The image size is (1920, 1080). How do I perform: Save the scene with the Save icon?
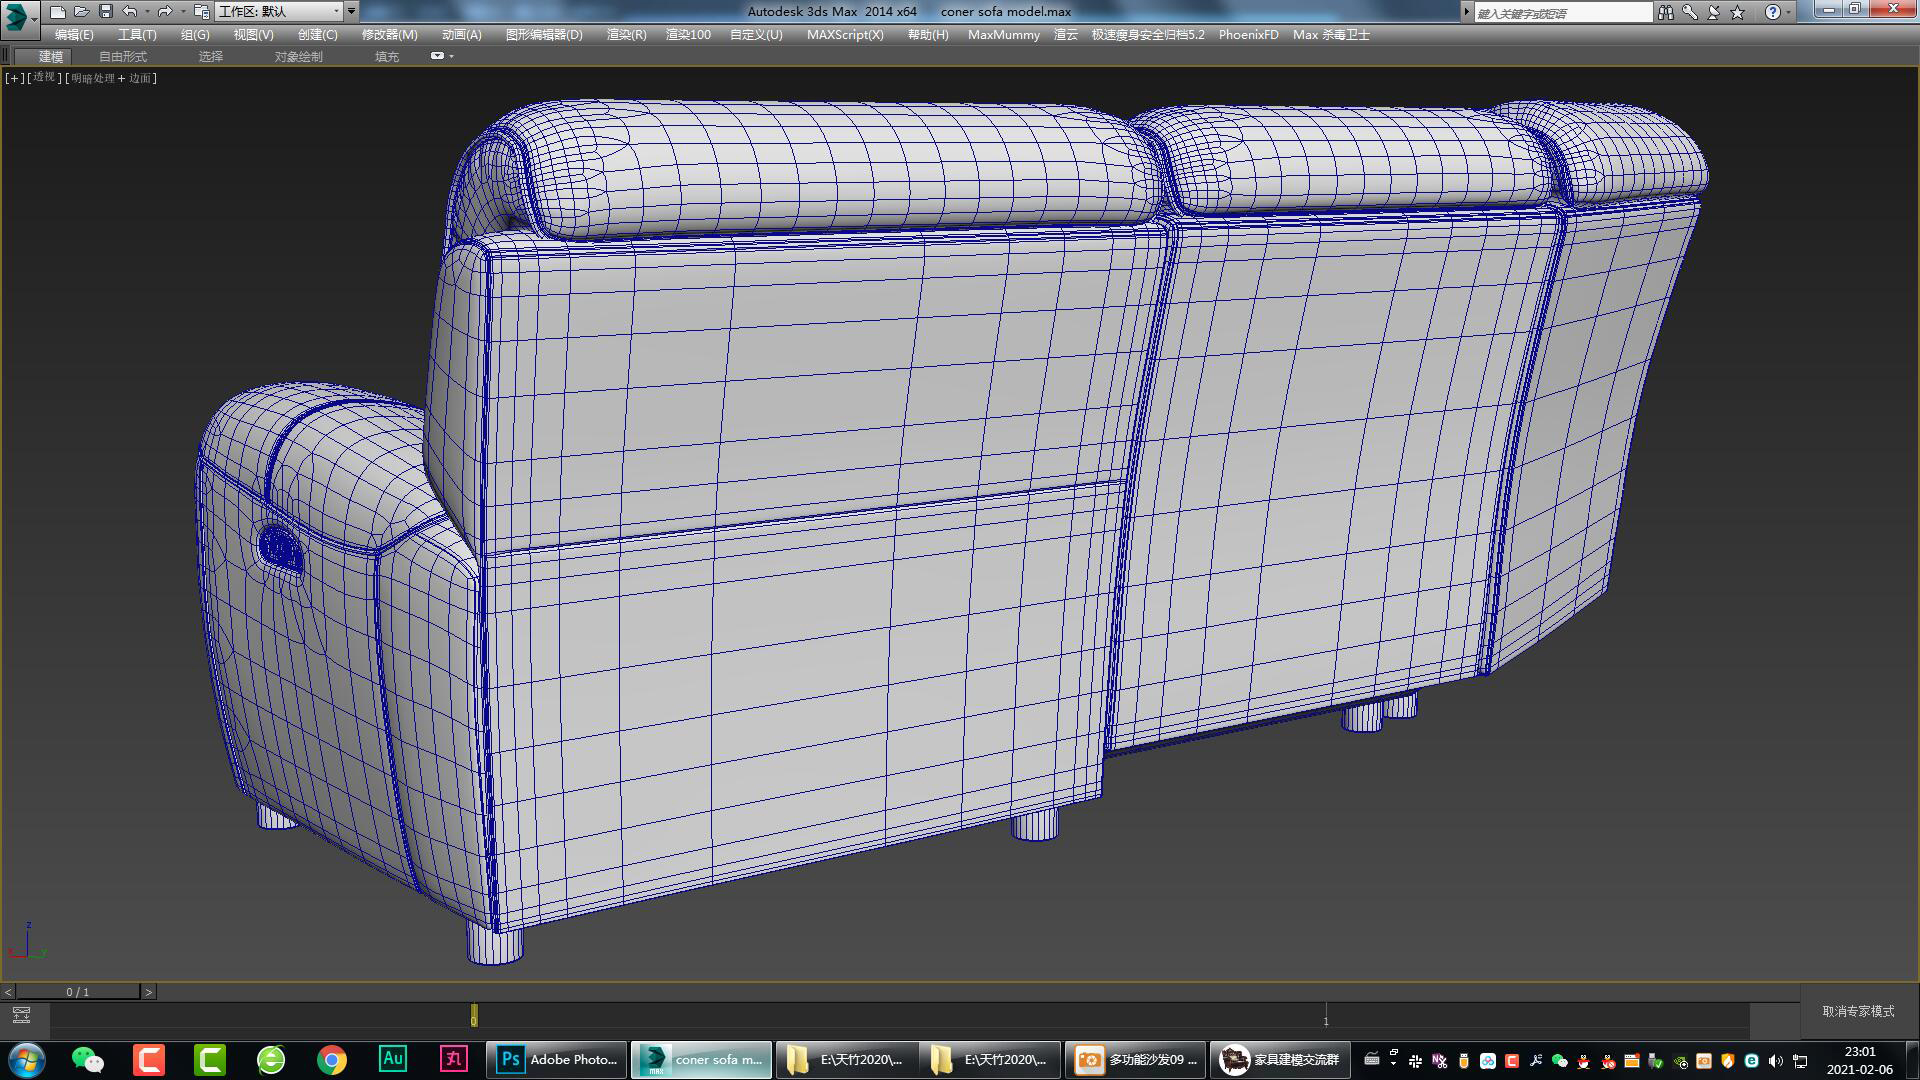pos(107,12)
